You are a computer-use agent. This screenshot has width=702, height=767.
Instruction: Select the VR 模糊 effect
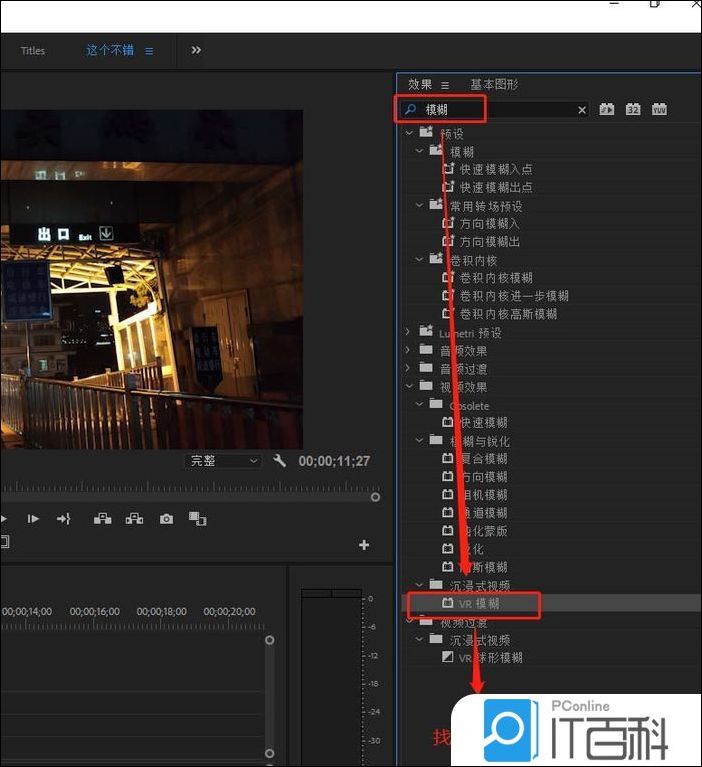click(x=479, y=604)
